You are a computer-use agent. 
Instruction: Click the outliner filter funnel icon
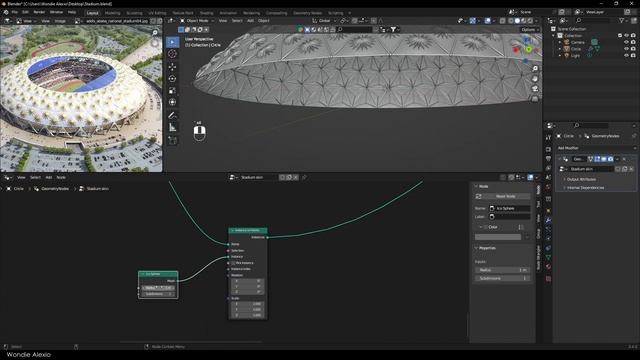tap(622, 20)
